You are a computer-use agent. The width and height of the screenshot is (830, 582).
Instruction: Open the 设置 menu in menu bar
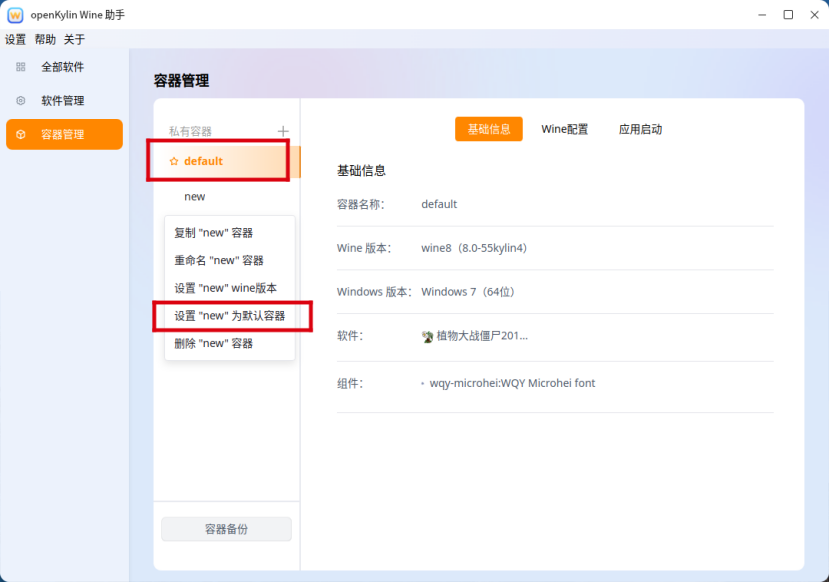pyautogui.click(x=16, y=40)
